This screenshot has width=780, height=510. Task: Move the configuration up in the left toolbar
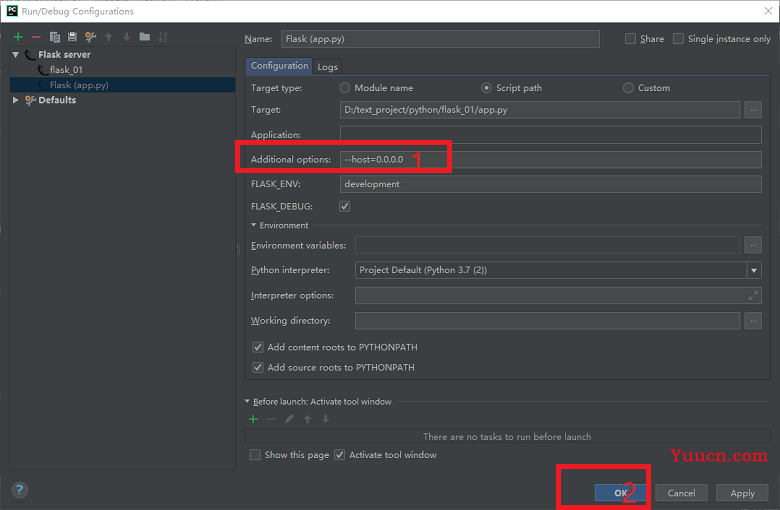pyautogui.click(x=108, y=37)
